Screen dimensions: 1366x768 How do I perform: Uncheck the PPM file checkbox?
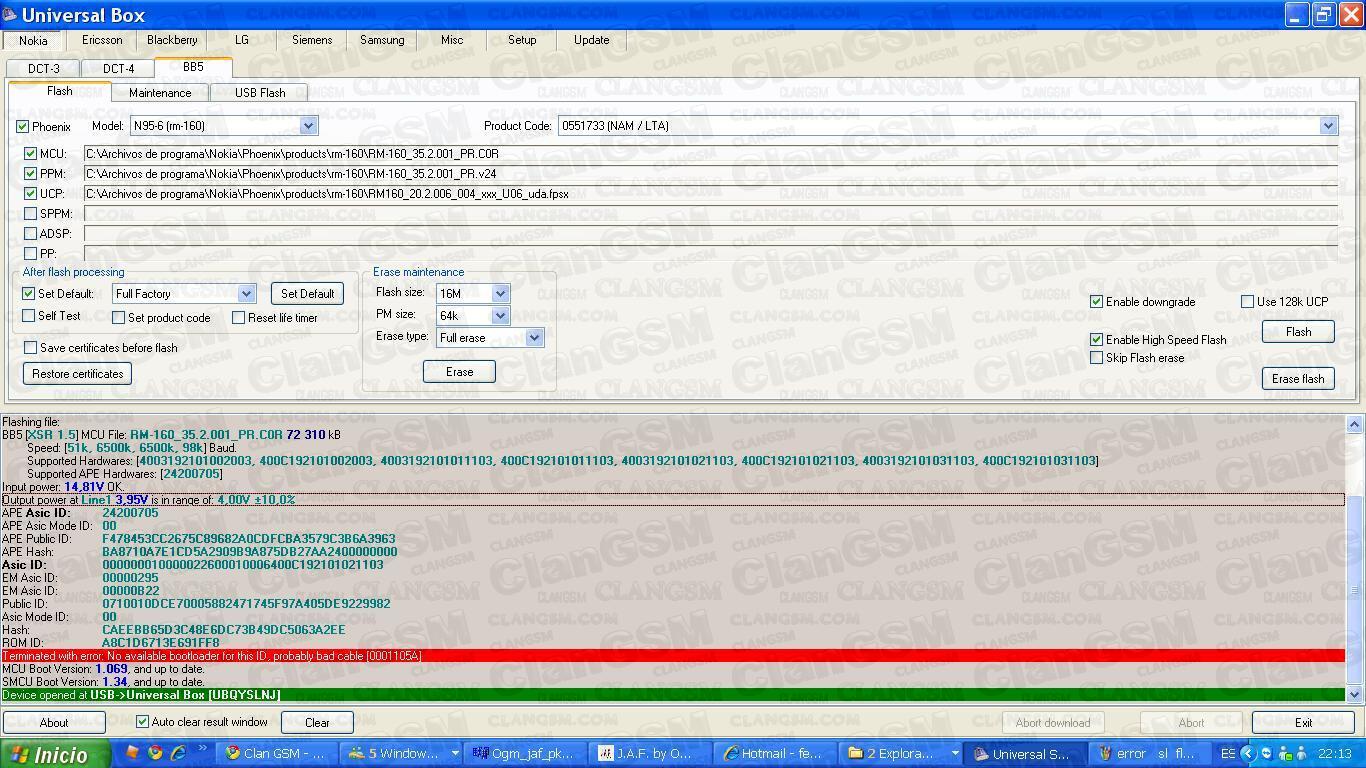click(31, 174)
